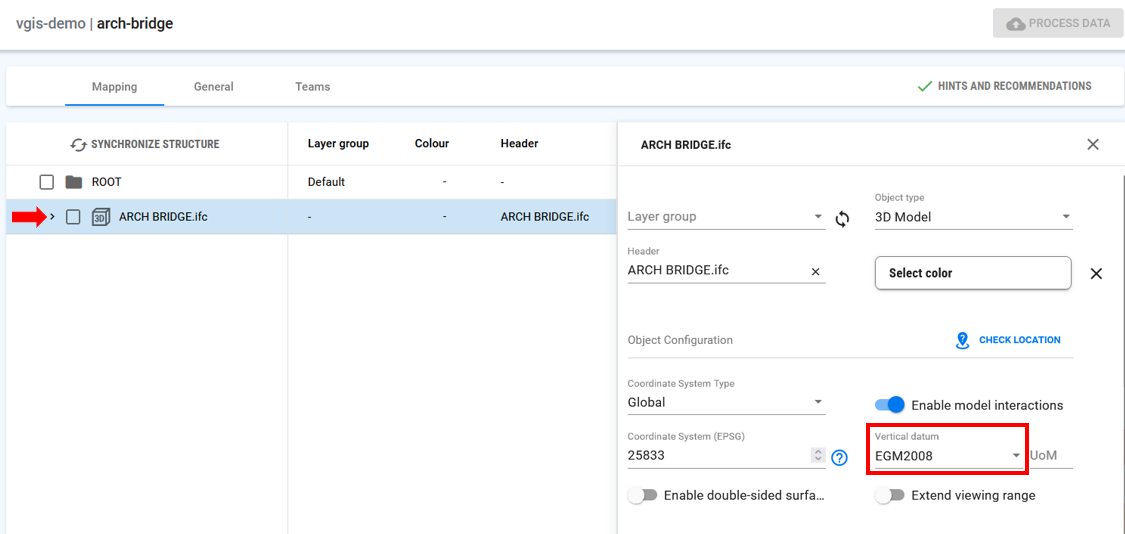Tick the ROOT checkbox
1125x534 pixels.
click(x=47, y=182)
